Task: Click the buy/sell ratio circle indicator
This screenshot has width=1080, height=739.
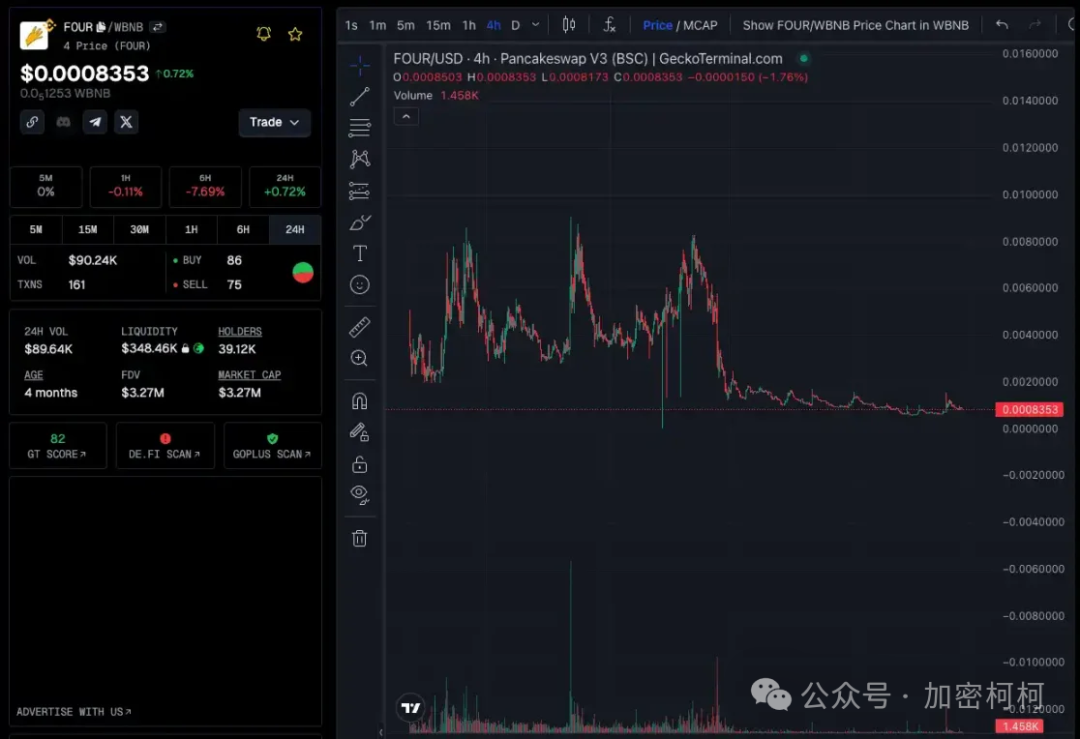Action: tap(302, 272)
